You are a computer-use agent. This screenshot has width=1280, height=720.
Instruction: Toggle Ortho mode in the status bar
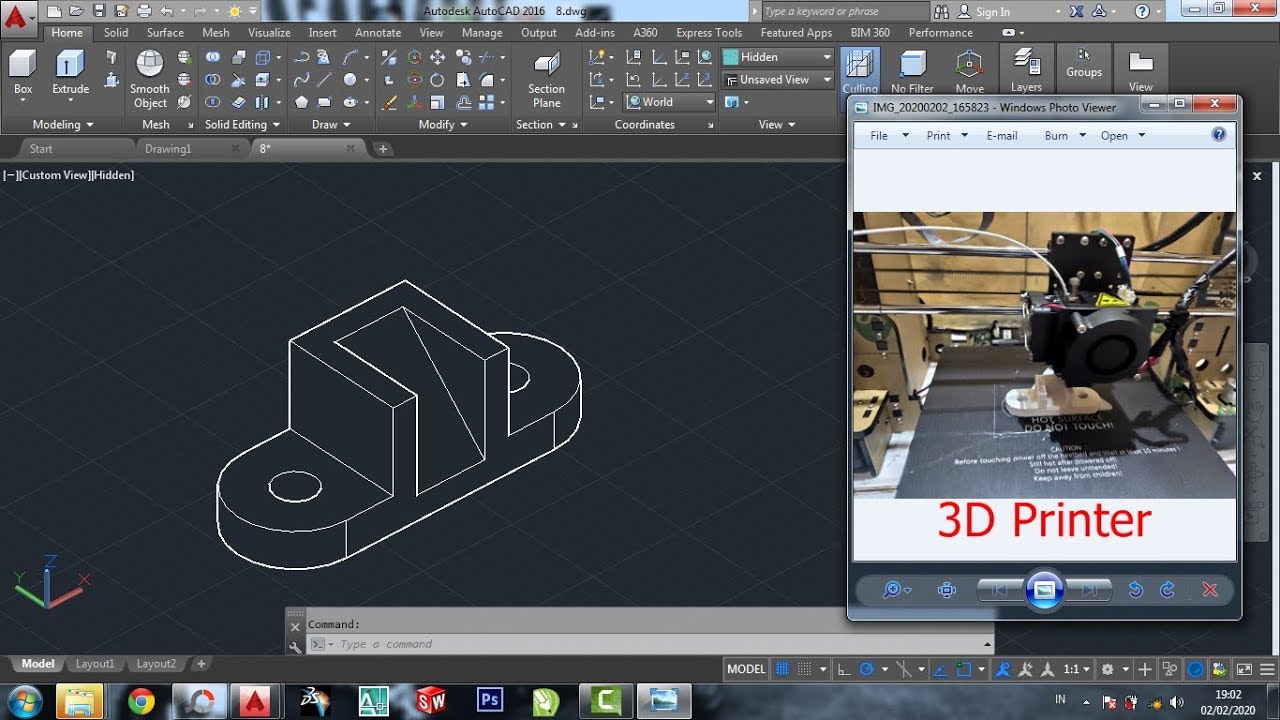pos(843,669)
